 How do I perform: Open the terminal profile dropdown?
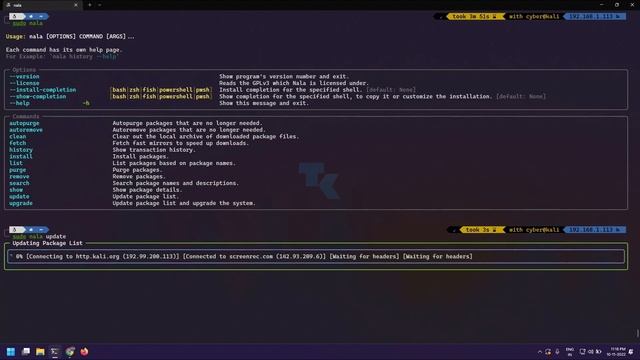pyautogui.click(x=100, y=5)
